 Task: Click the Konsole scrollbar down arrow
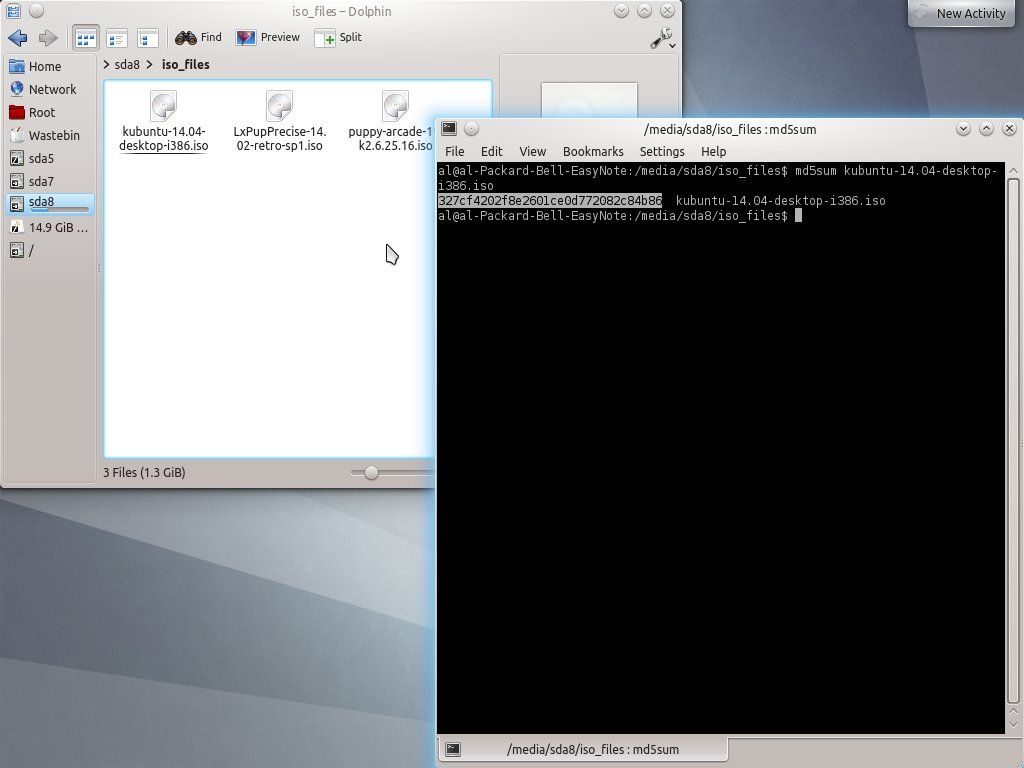tap(1014, 724)
